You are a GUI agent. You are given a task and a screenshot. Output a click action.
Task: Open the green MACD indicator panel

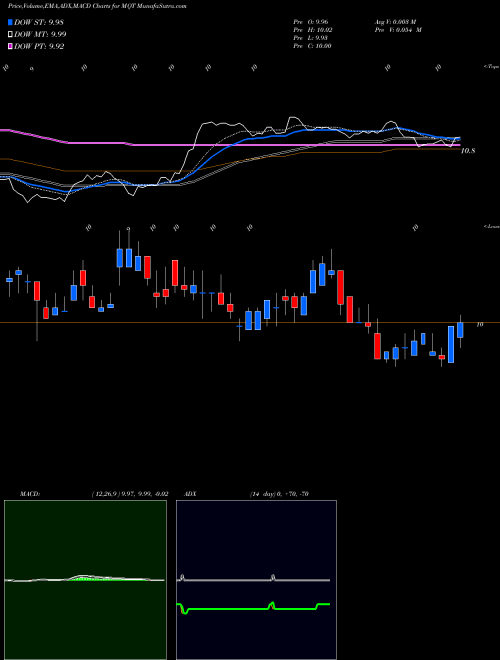(85, 580)
